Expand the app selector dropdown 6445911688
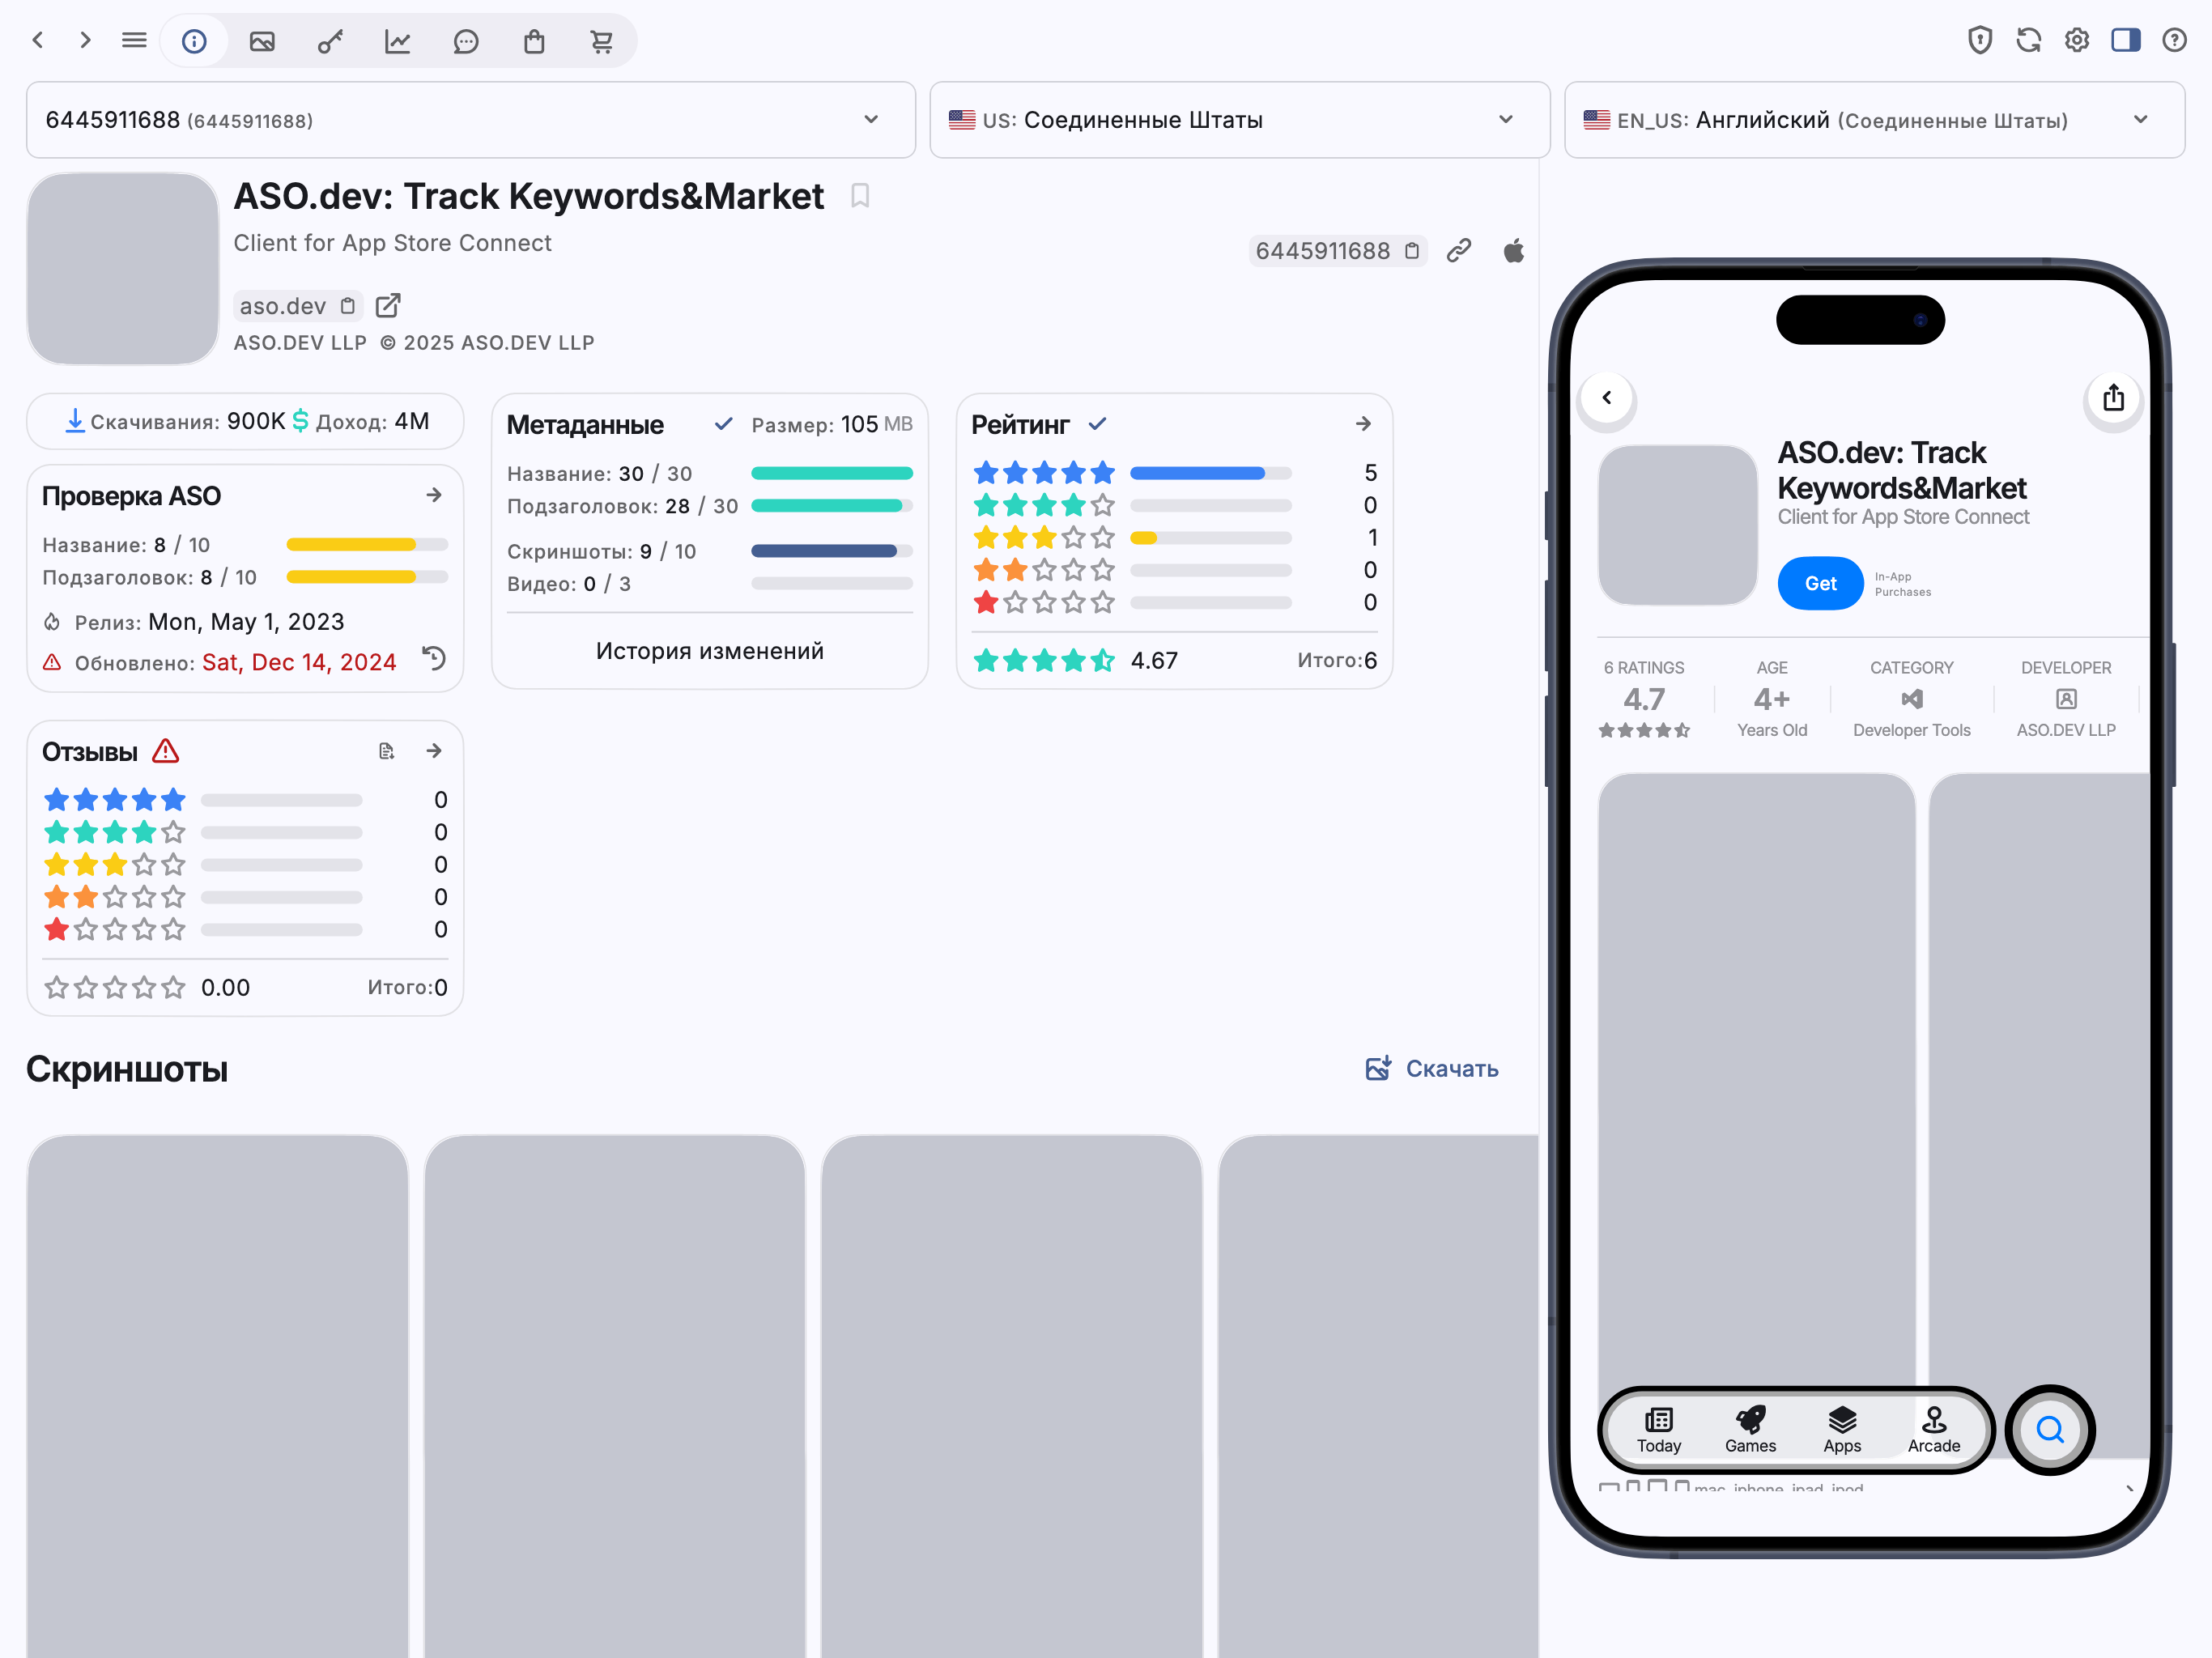This screenshot has width=2212, height=1658. [x=471, y=120]
